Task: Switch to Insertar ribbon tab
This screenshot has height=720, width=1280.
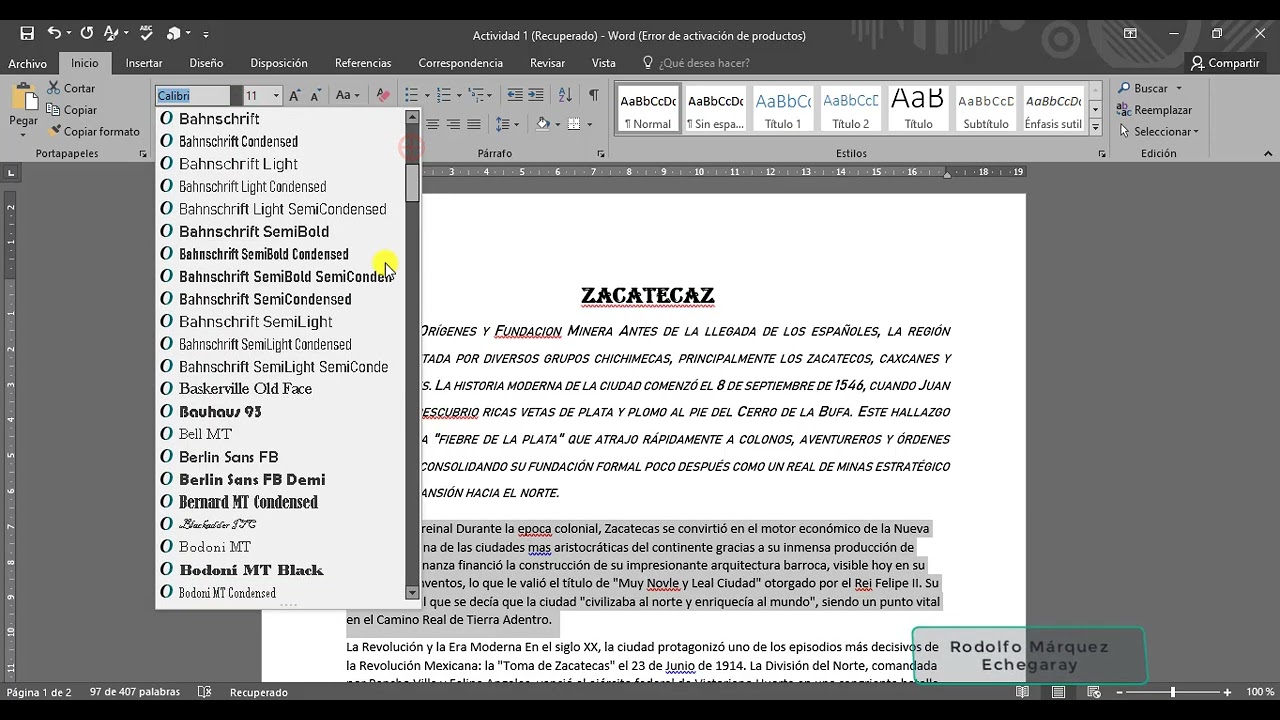Action: pyautogui.click(x=144, y=63)
